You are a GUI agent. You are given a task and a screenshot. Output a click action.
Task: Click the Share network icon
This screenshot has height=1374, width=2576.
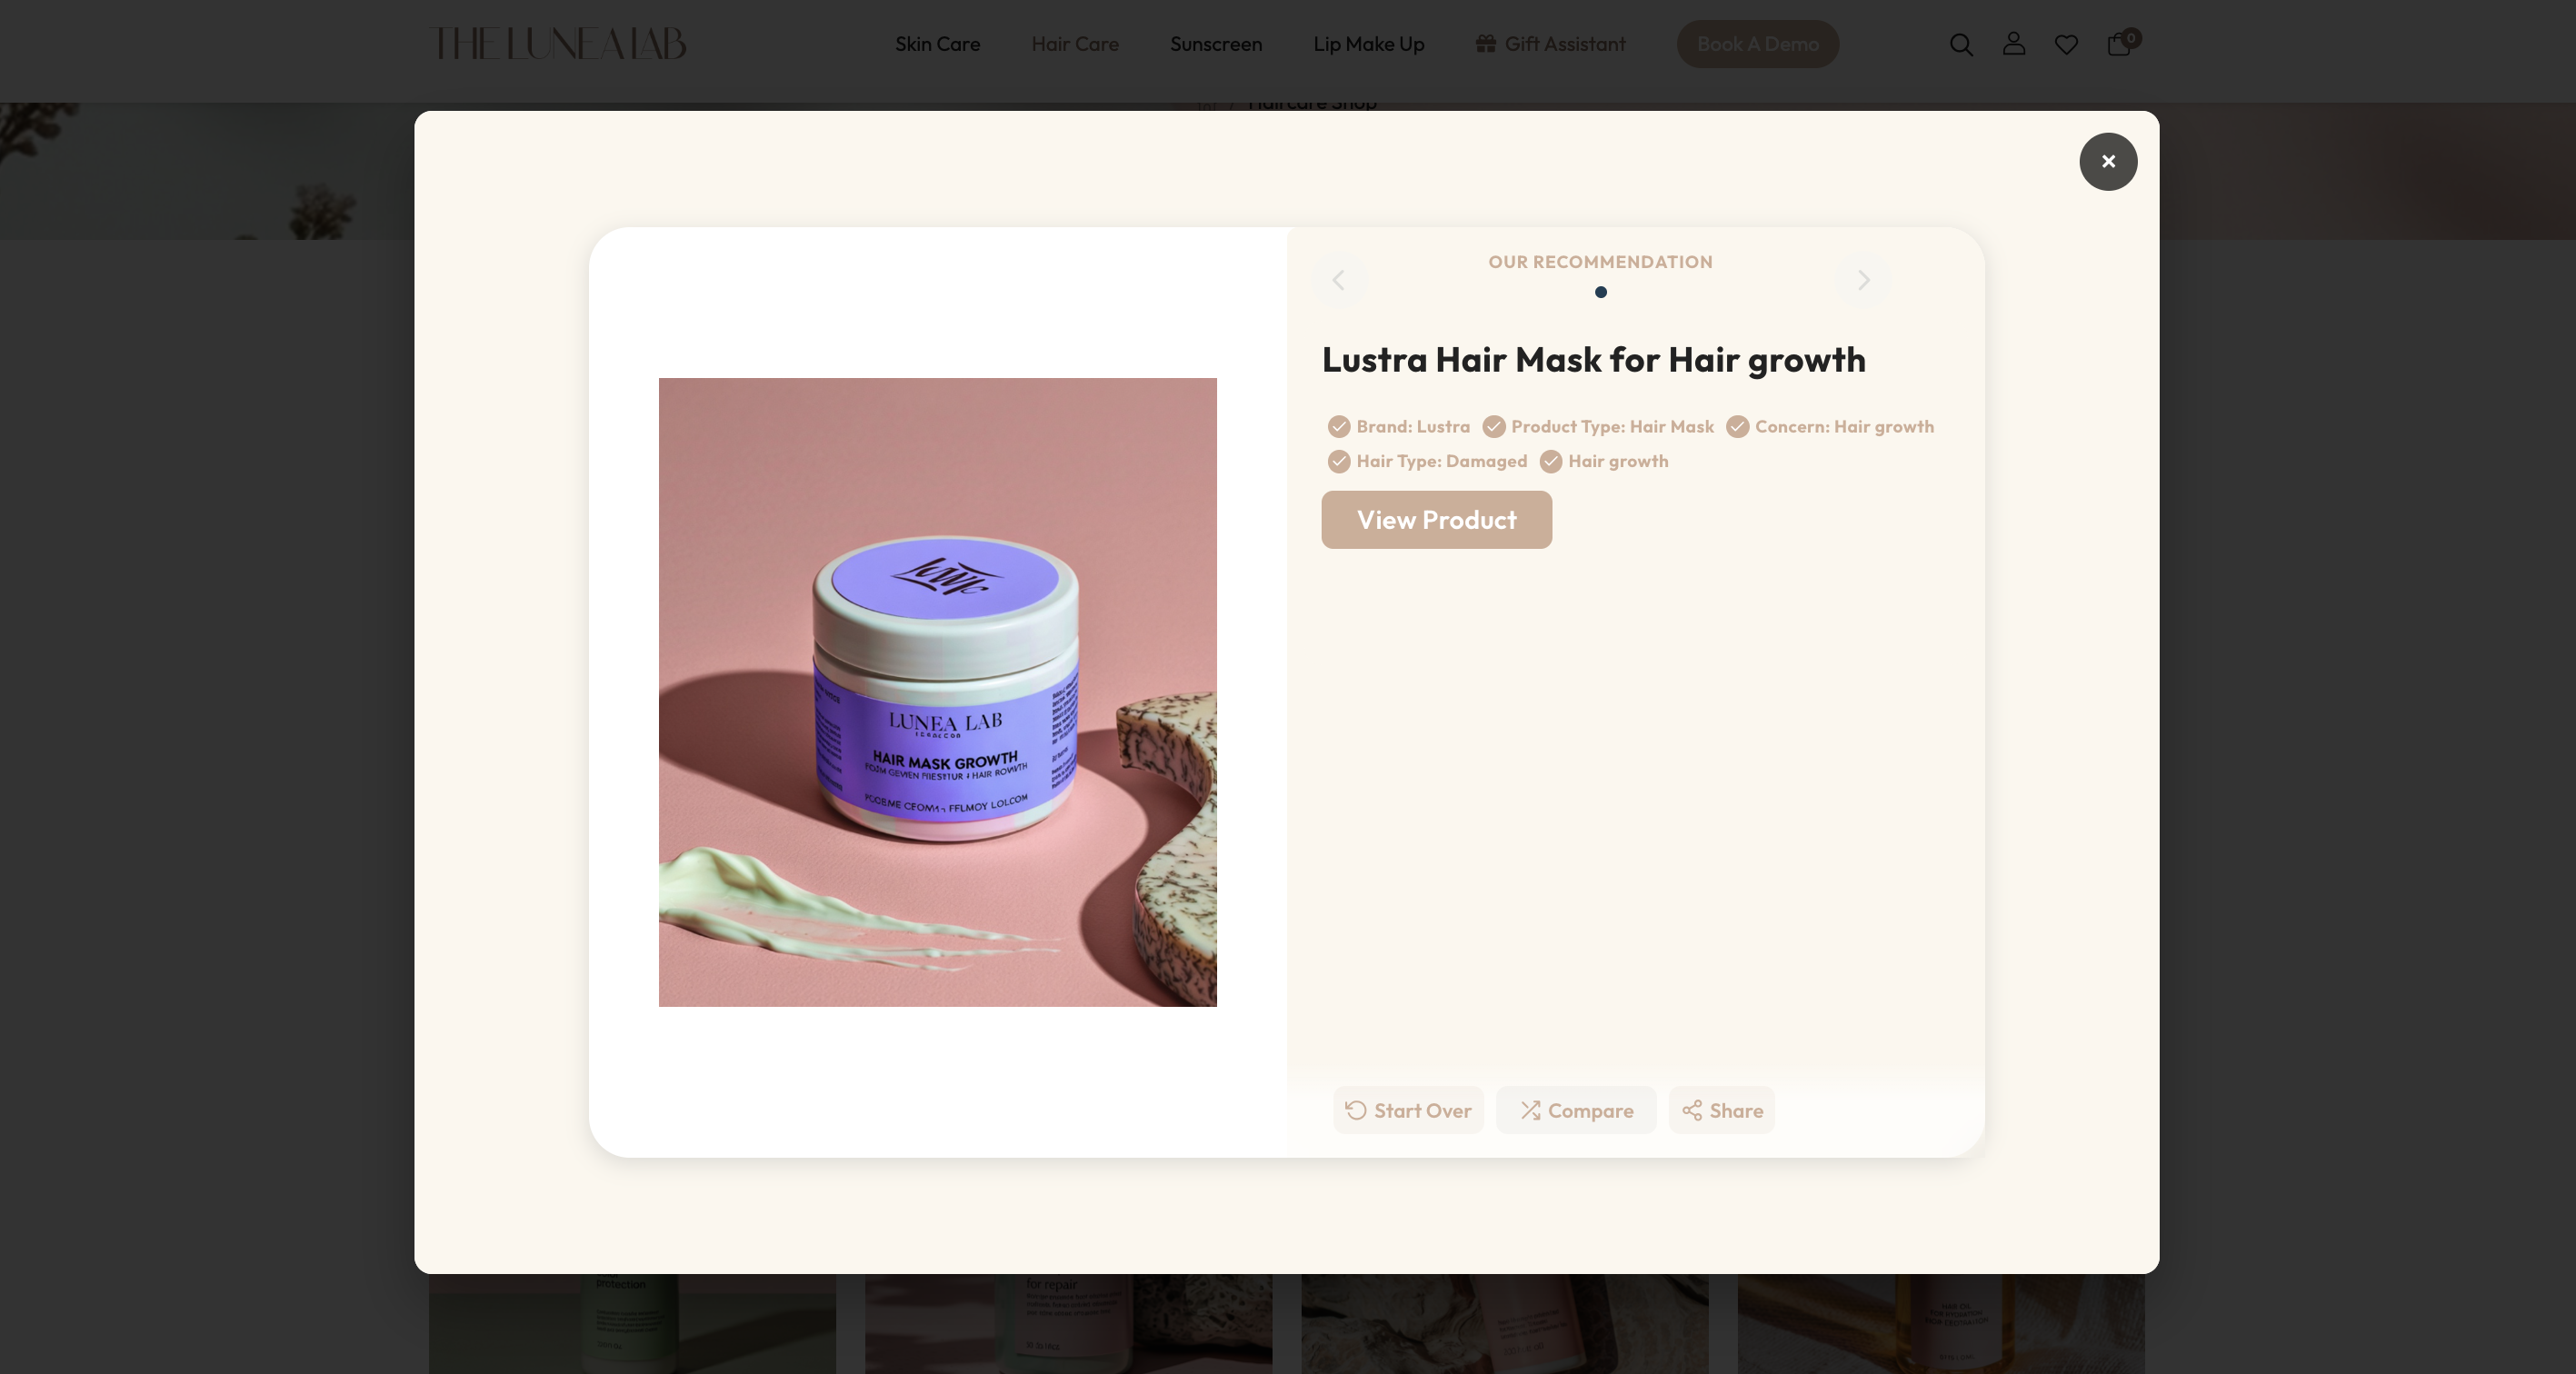[x=1692, y=1110]
